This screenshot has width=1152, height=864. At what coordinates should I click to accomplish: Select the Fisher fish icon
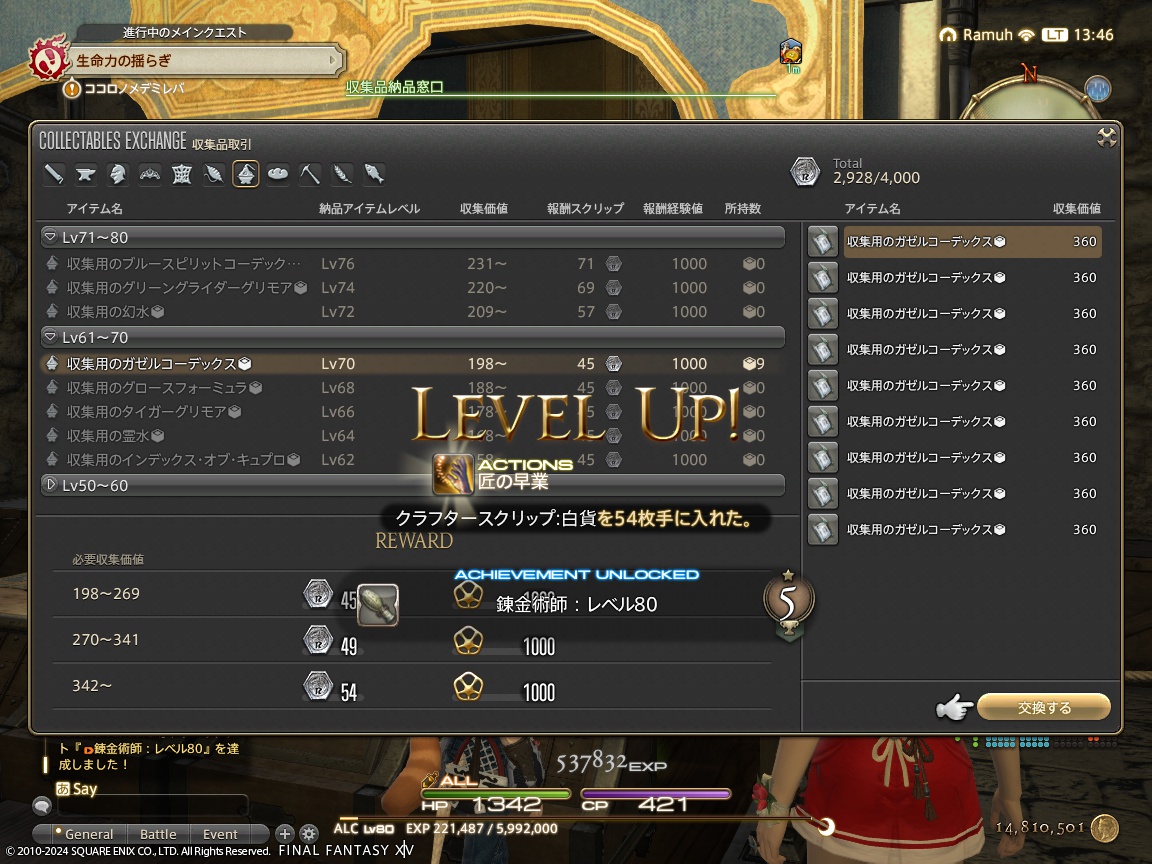point(373,174)
